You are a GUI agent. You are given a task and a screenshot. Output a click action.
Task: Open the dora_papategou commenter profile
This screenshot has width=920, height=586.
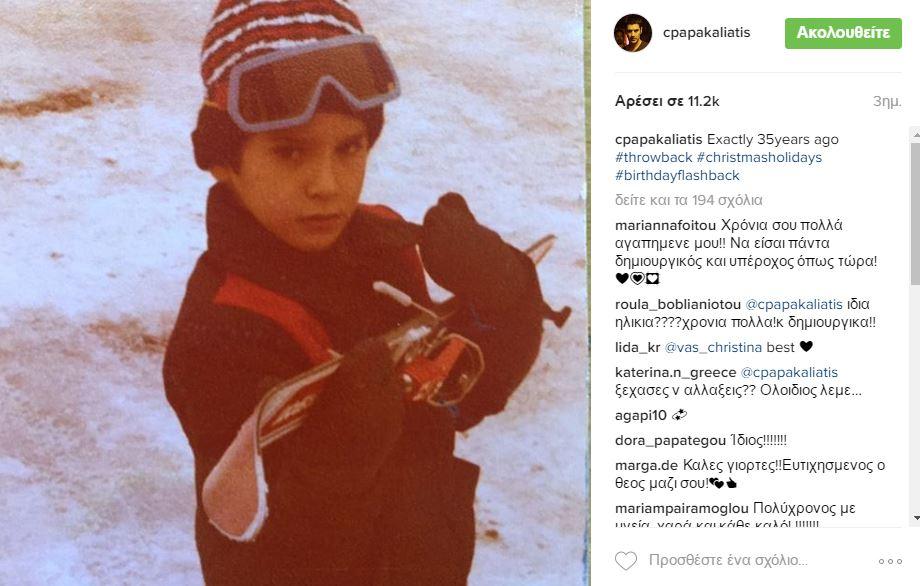point(662,441)
